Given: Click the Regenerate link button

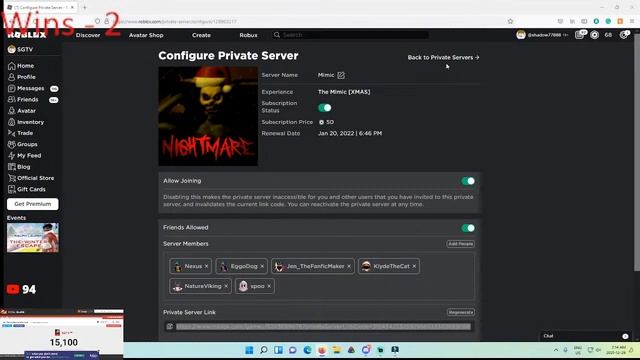Looking at the screenshot, I should point(460,312).
